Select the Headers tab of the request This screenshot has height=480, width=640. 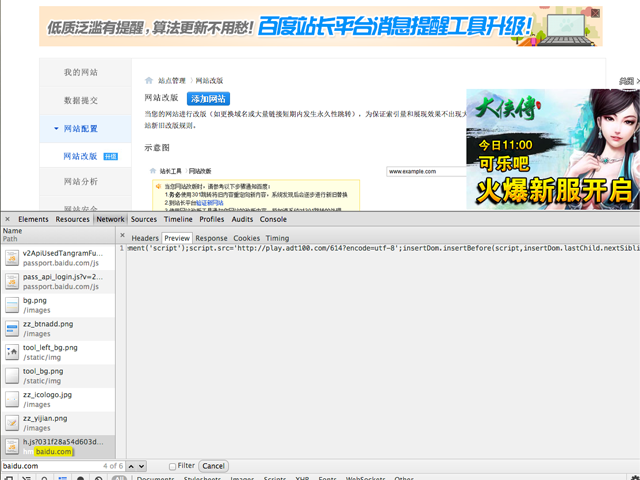coord(145,238)
